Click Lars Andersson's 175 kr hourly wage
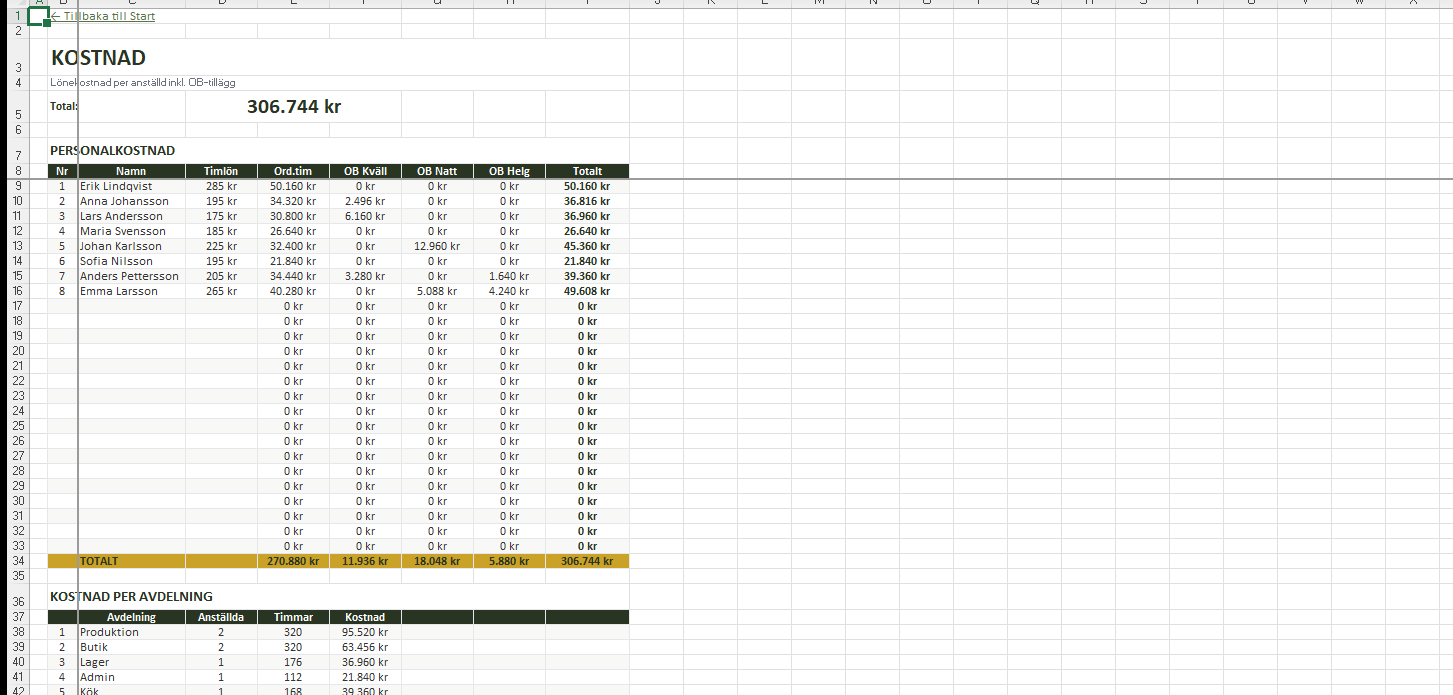 click(221, 216)
